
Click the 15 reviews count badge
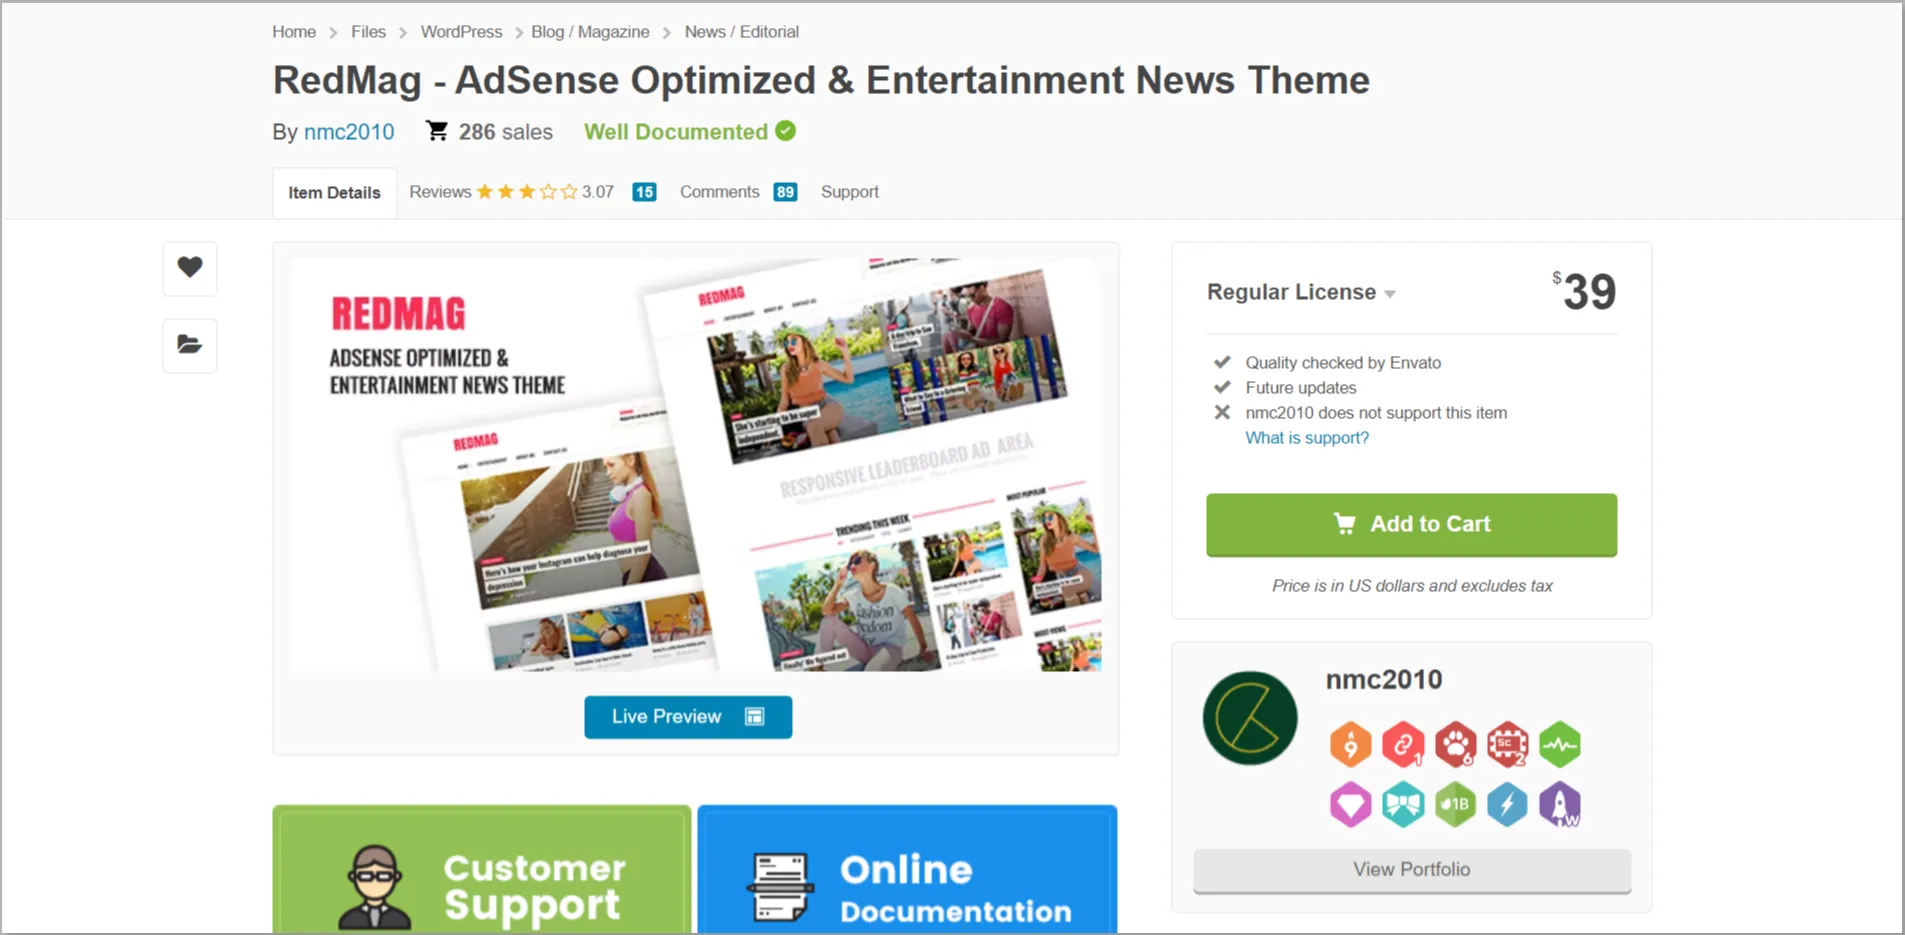[x=644, y=192]
